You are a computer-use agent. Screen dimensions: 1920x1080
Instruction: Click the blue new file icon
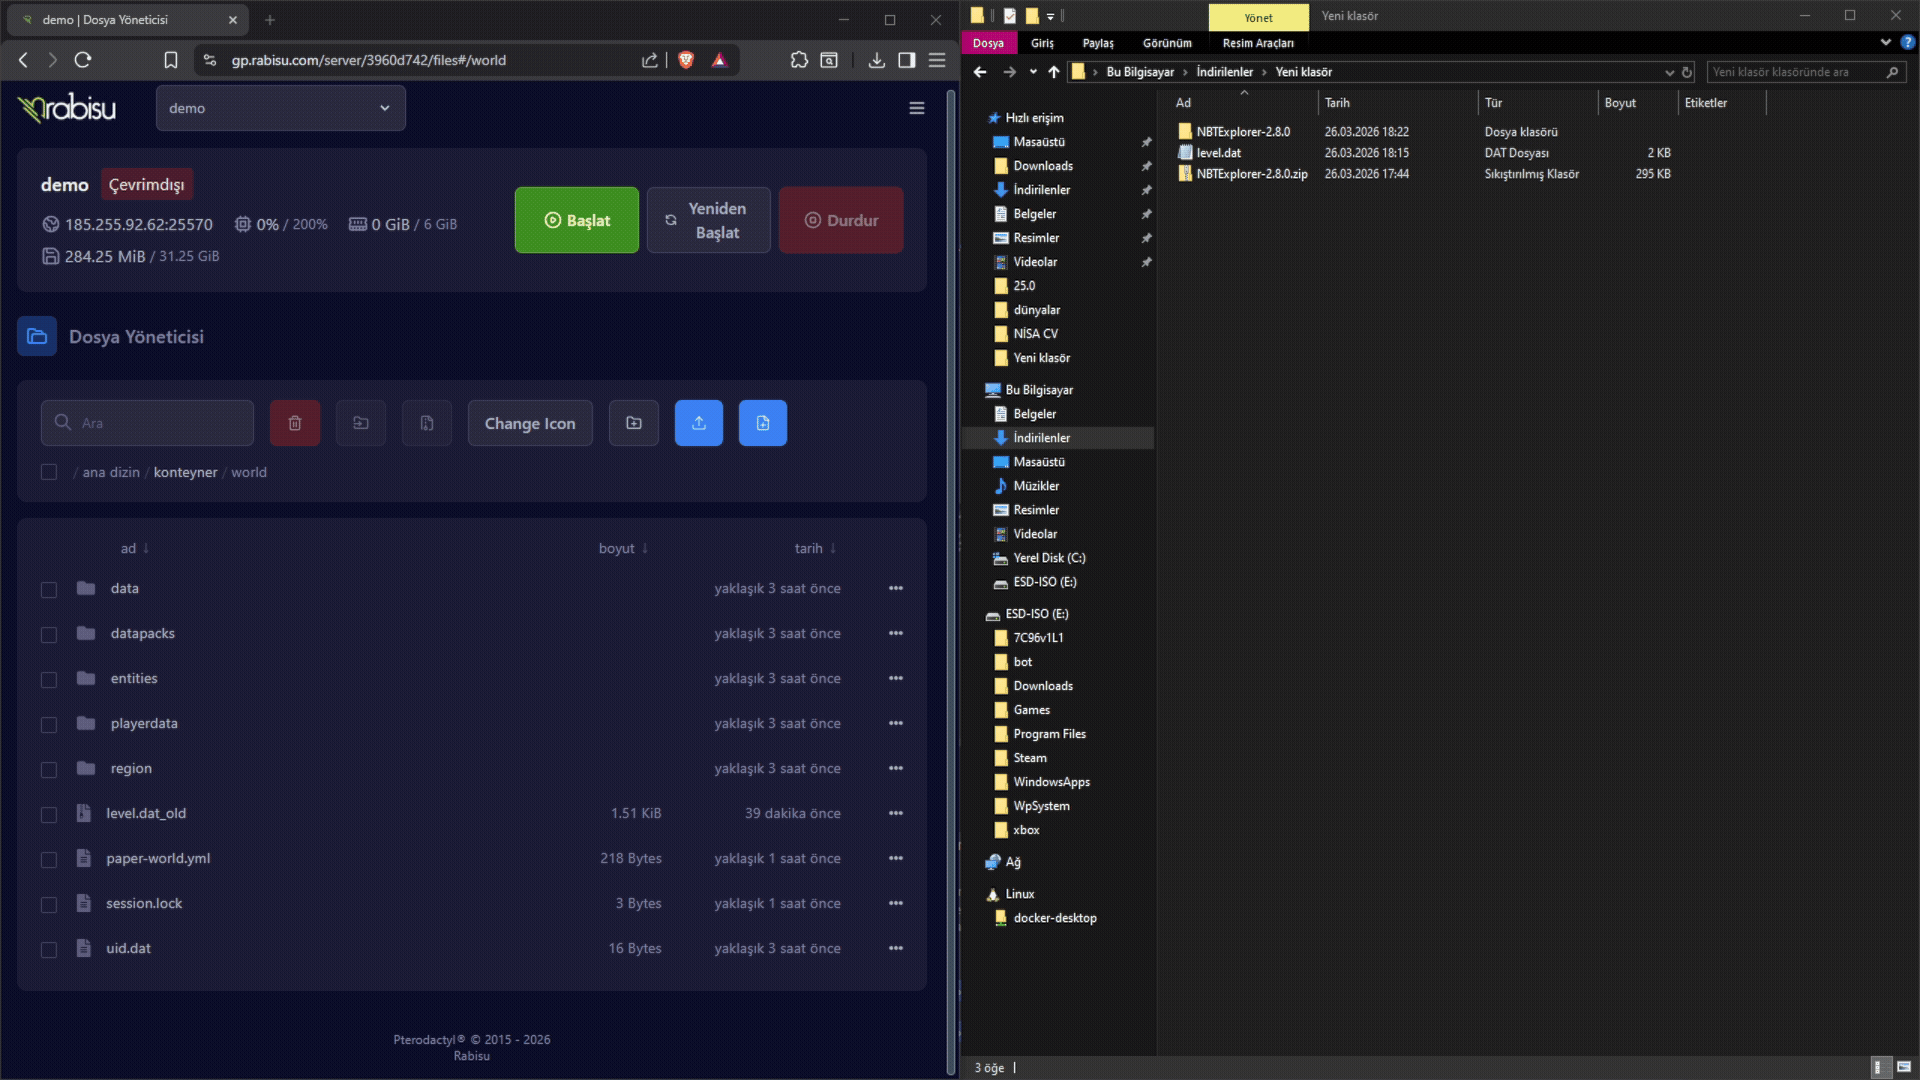coord(763,423)
